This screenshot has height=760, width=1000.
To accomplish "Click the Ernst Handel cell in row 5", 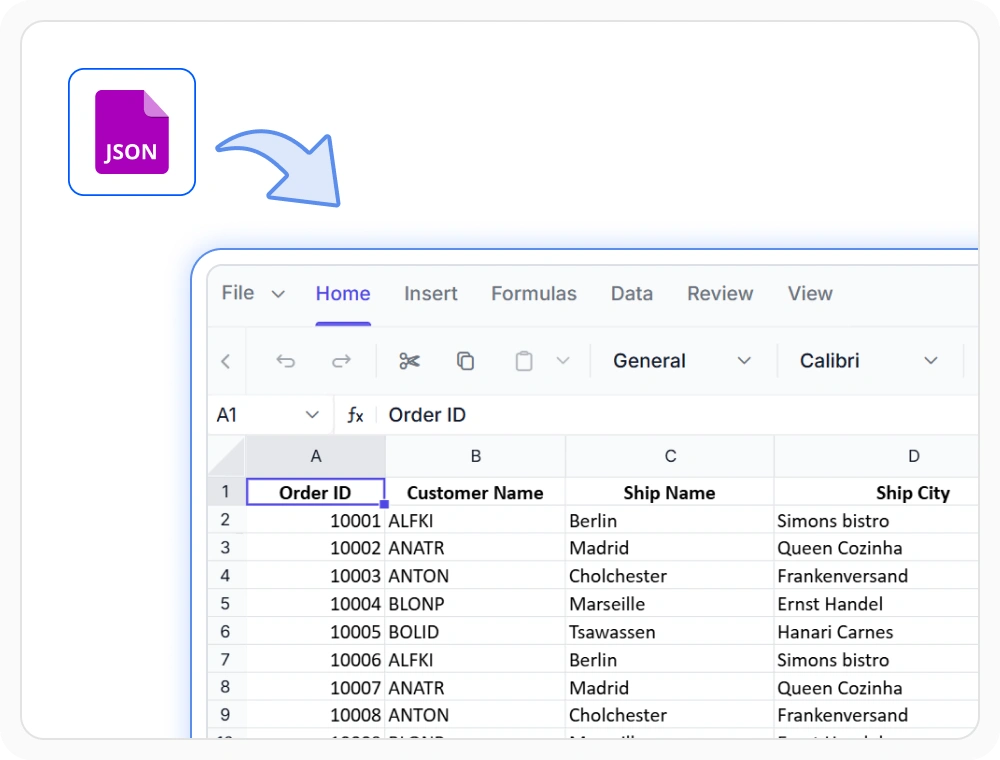I will tap(876, 604).
